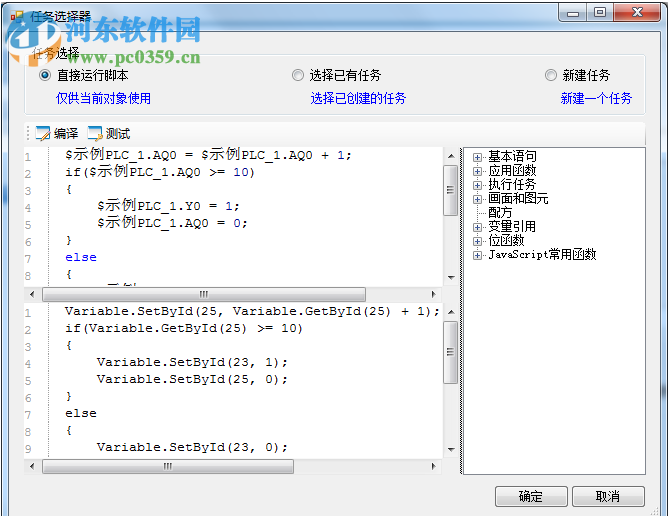Expand the 位函数 tree node
The image size is (672, 516).
(477, 241)
